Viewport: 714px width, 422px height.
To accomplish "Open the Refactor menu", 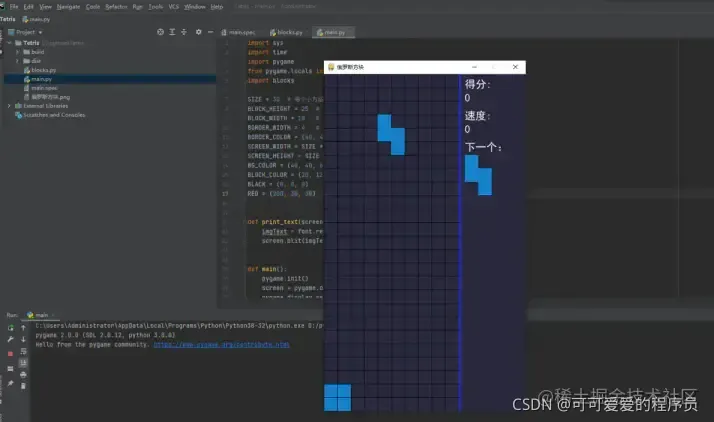I will pyautogui.click(x=116, y=7).
